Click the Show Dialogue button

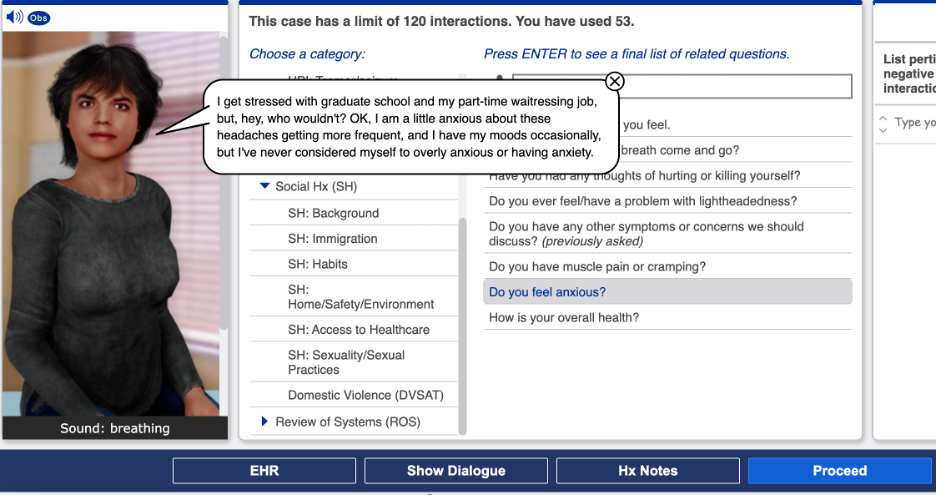[x=456, y=471]
